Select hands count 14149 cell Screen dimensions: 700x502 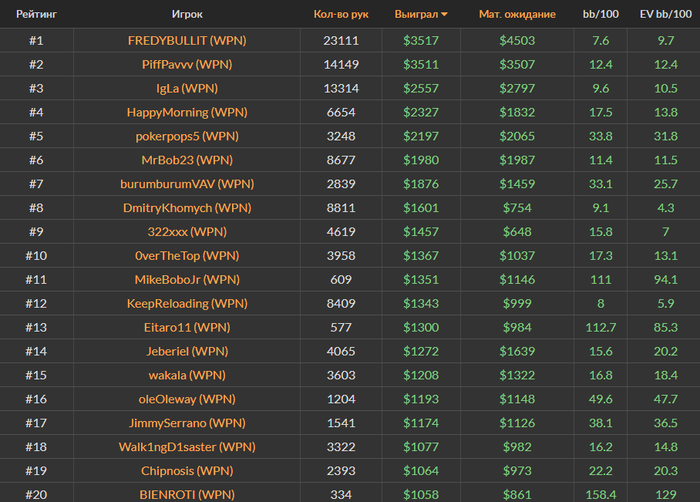(341, 65)
